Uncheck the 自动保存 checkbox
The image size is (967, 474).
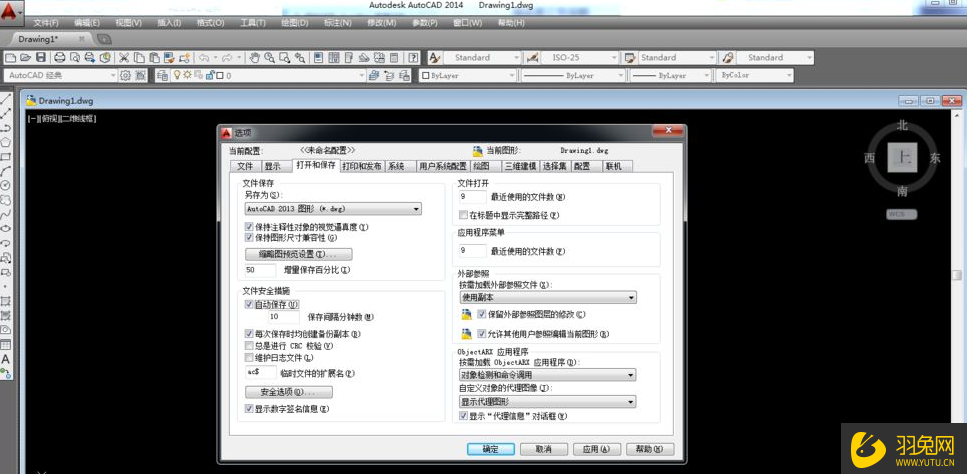(x=249, y=304)
